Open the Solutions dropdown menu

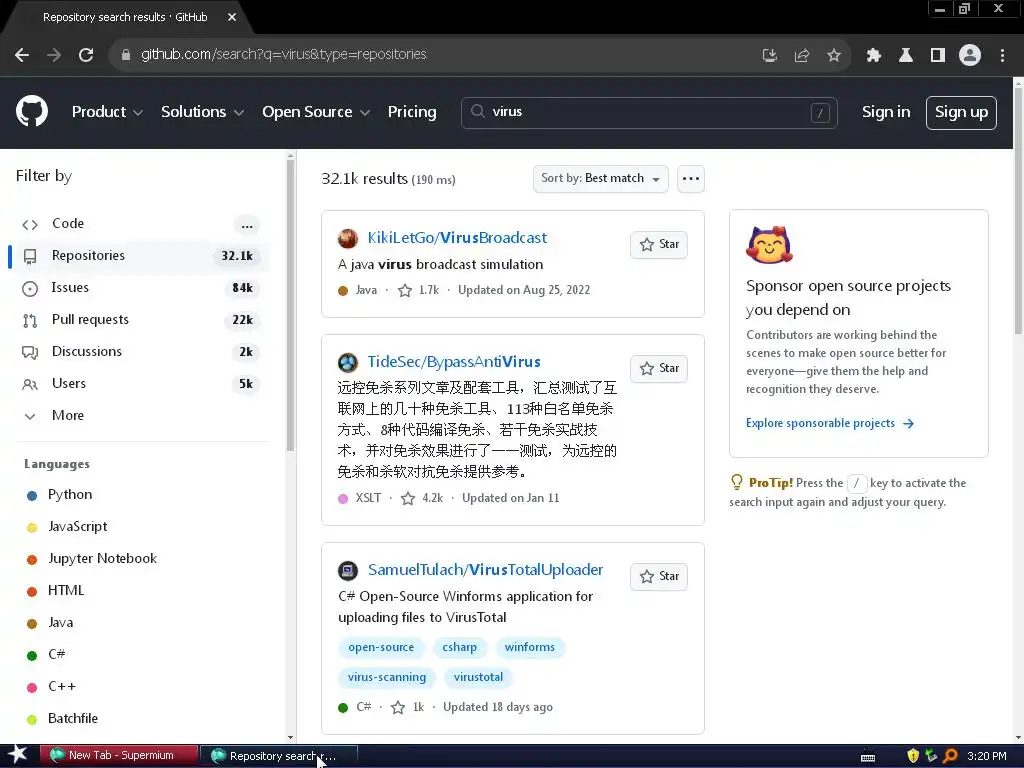coord(202,112)
